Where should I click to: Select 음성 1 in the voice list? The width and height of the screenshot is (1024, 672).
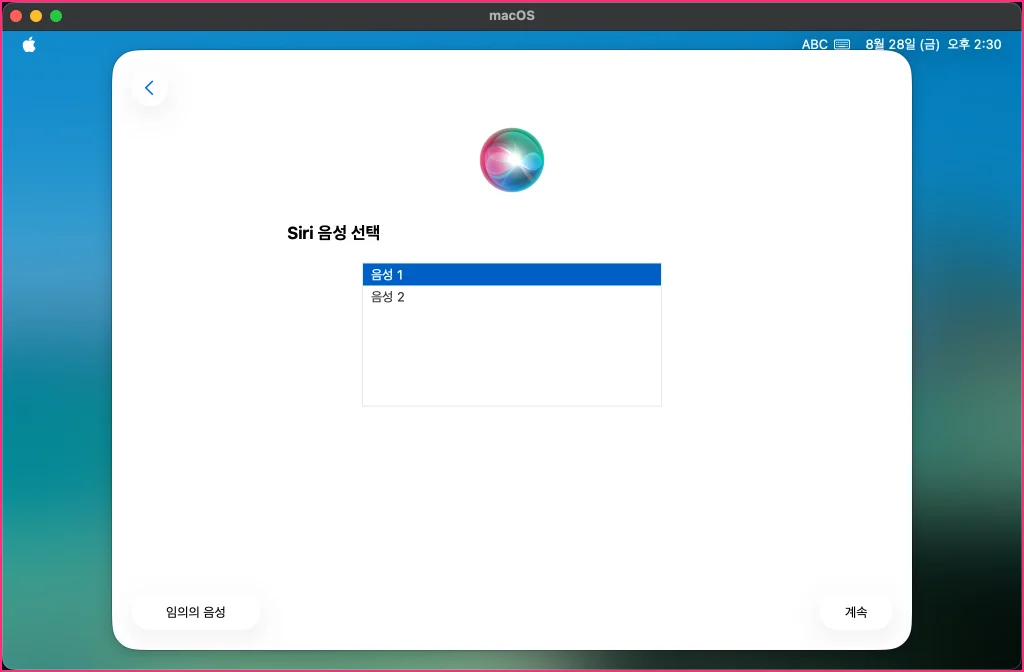pyautogui.click(x=512, y=275)
